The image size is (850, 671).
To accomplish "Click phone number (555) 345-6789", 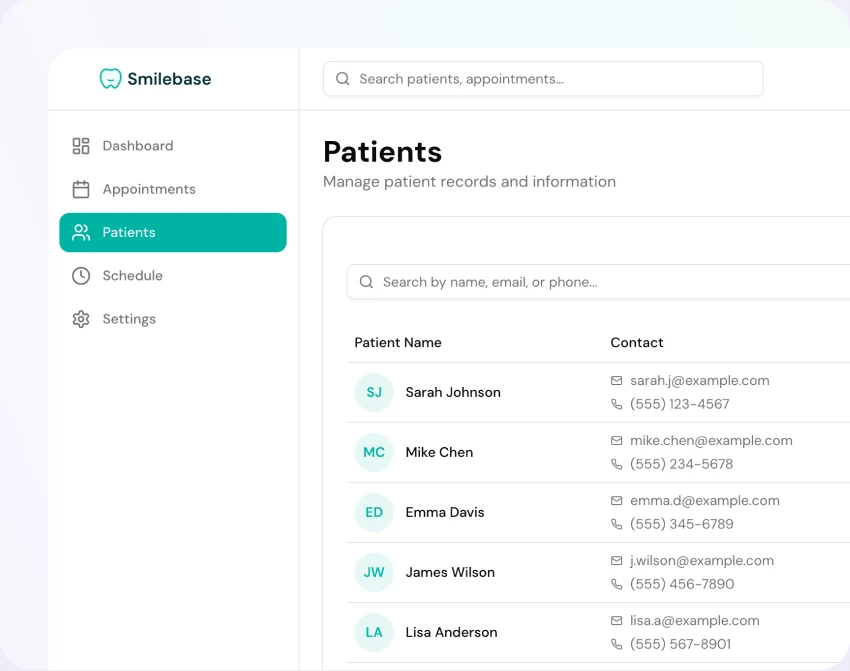I will pyautogui.click(x=681, y=524).
